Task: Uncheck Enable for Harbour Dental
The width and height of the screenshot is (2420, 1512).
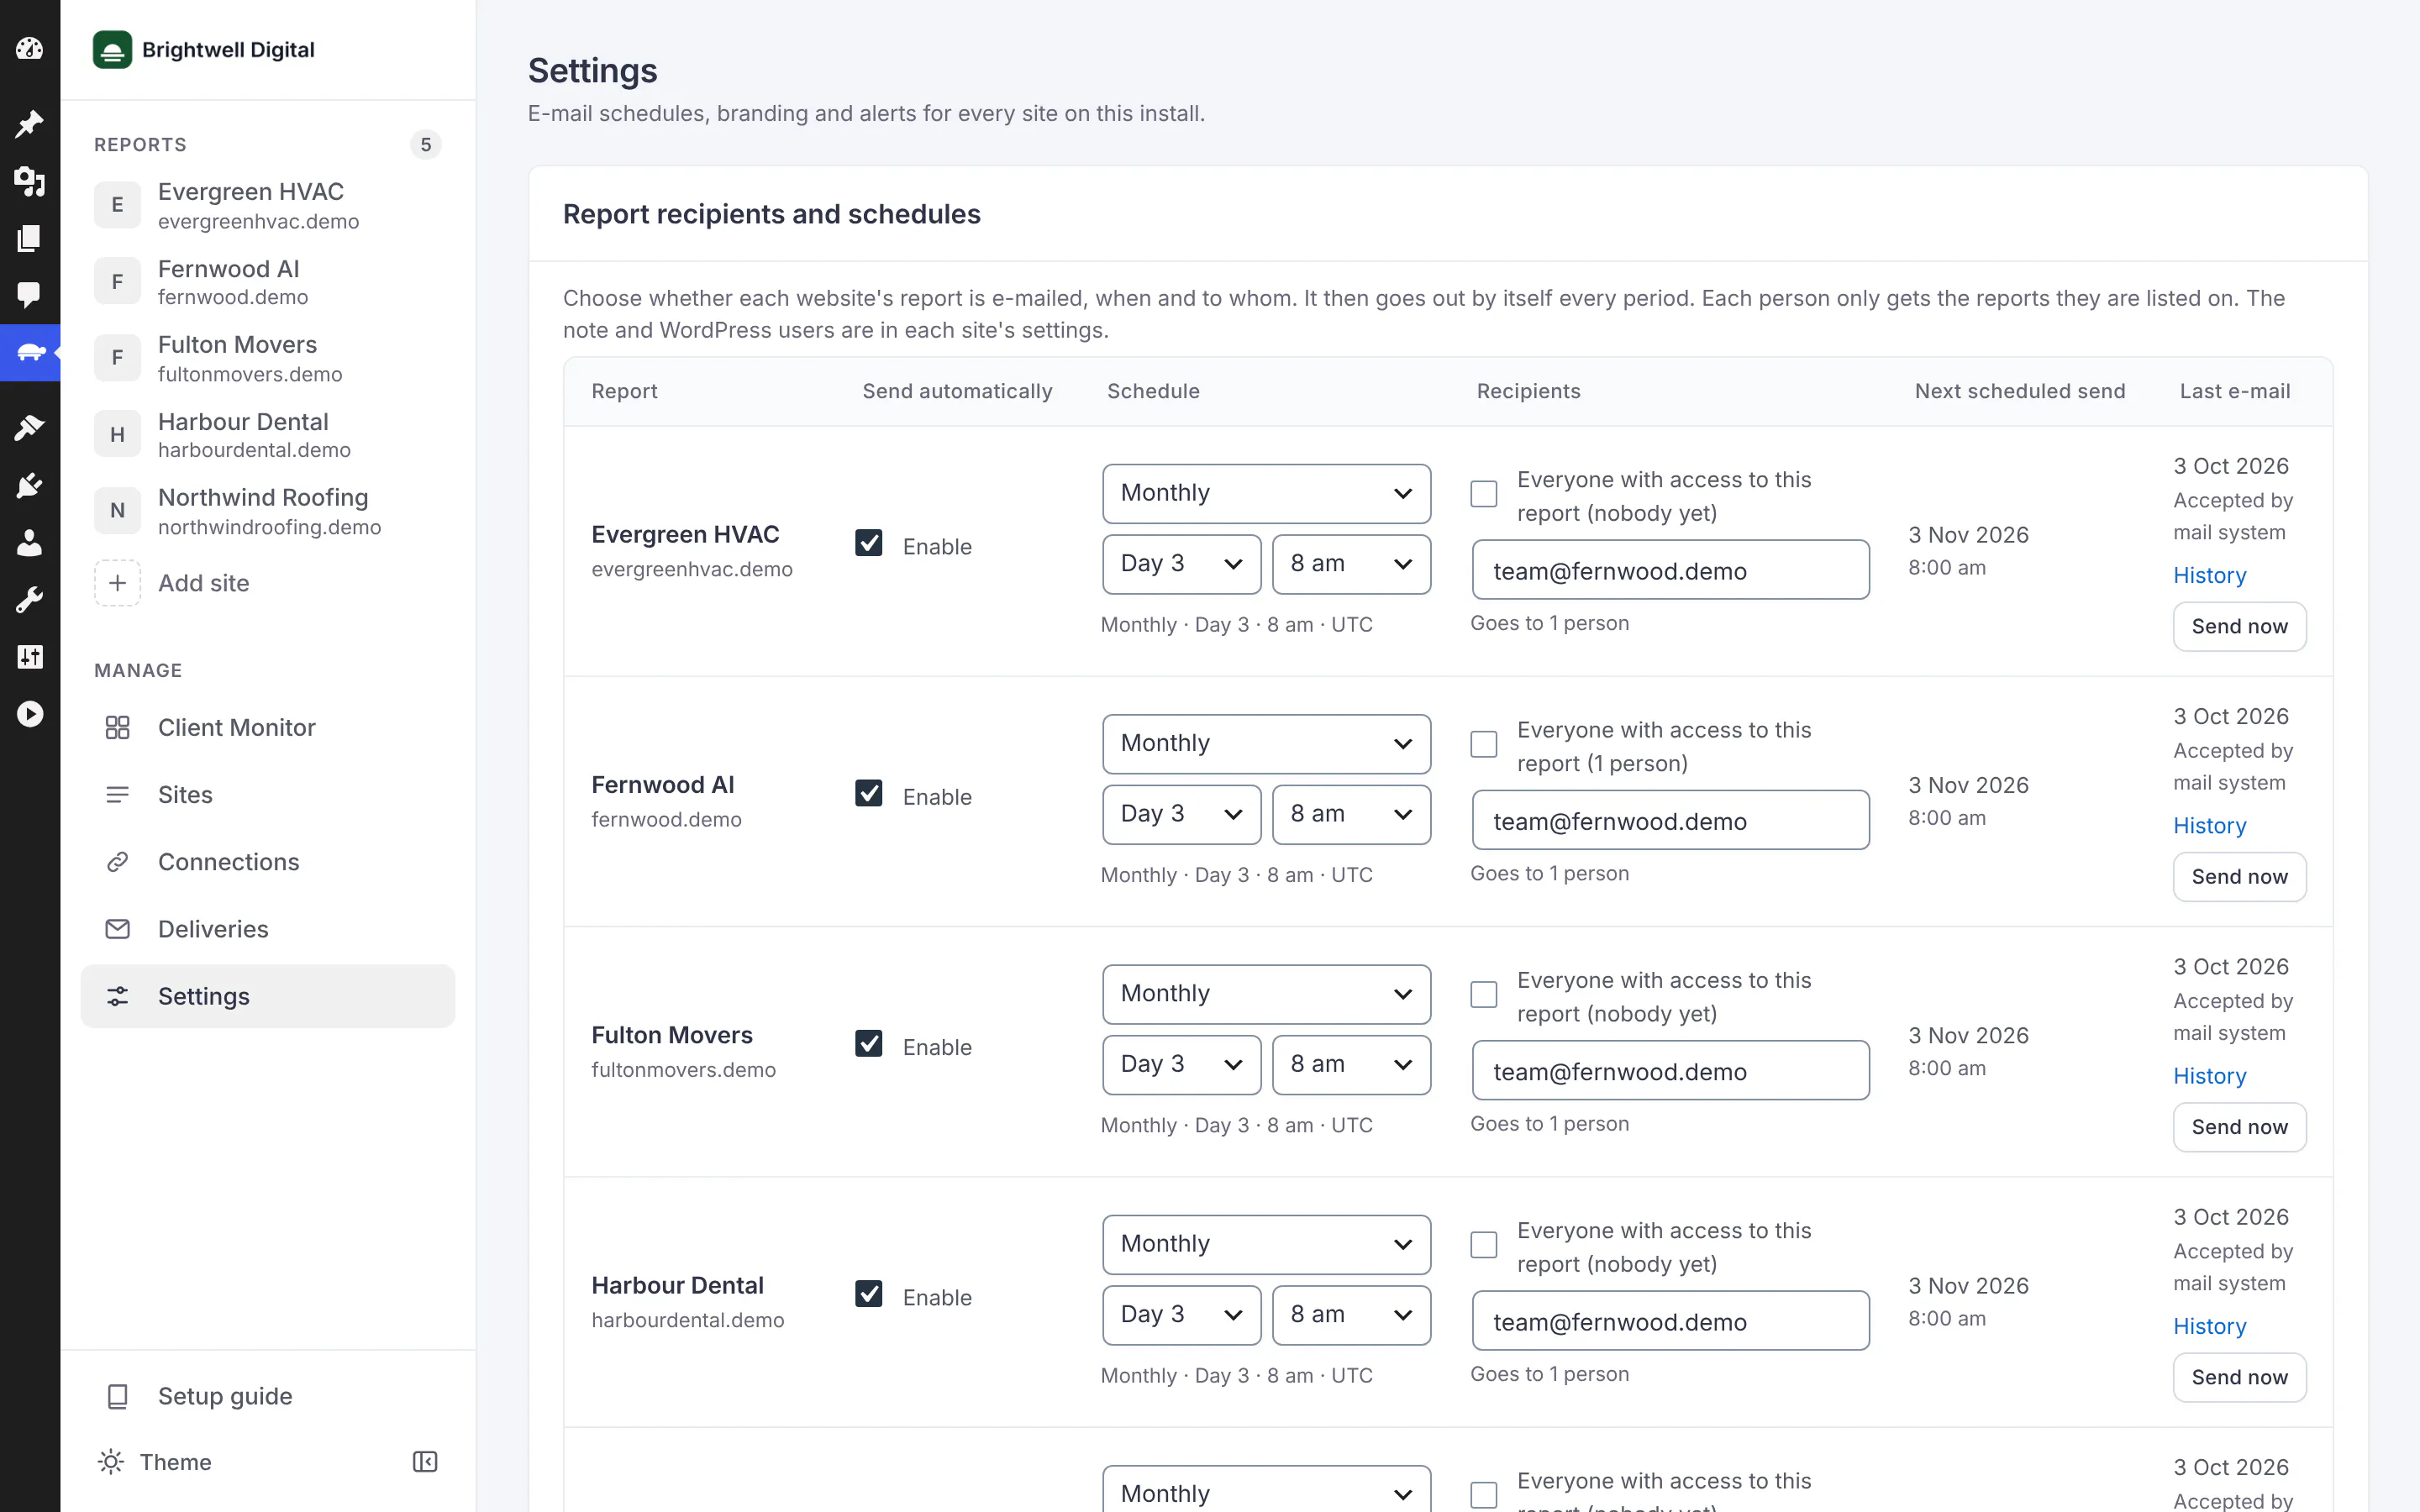Action: click(x=869, y=1294)
